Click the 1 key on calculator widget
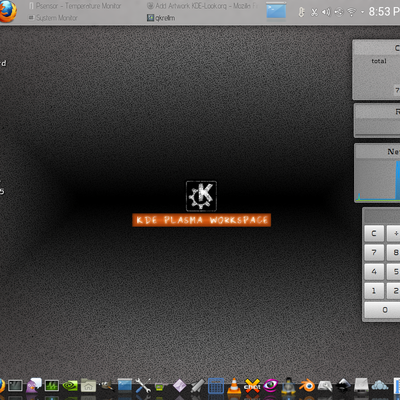The width and height of the screenshot is (400, 400). [374, 291]
